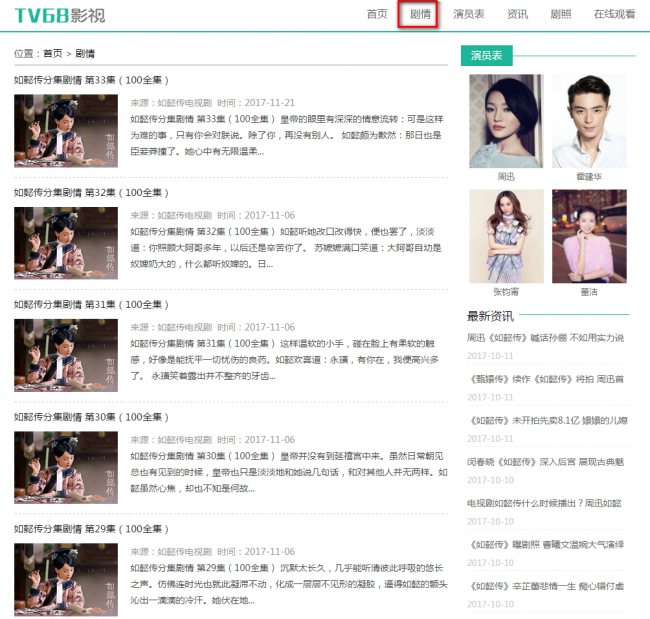Click the green 演员表 sidebar header

(x=486, y=55)
